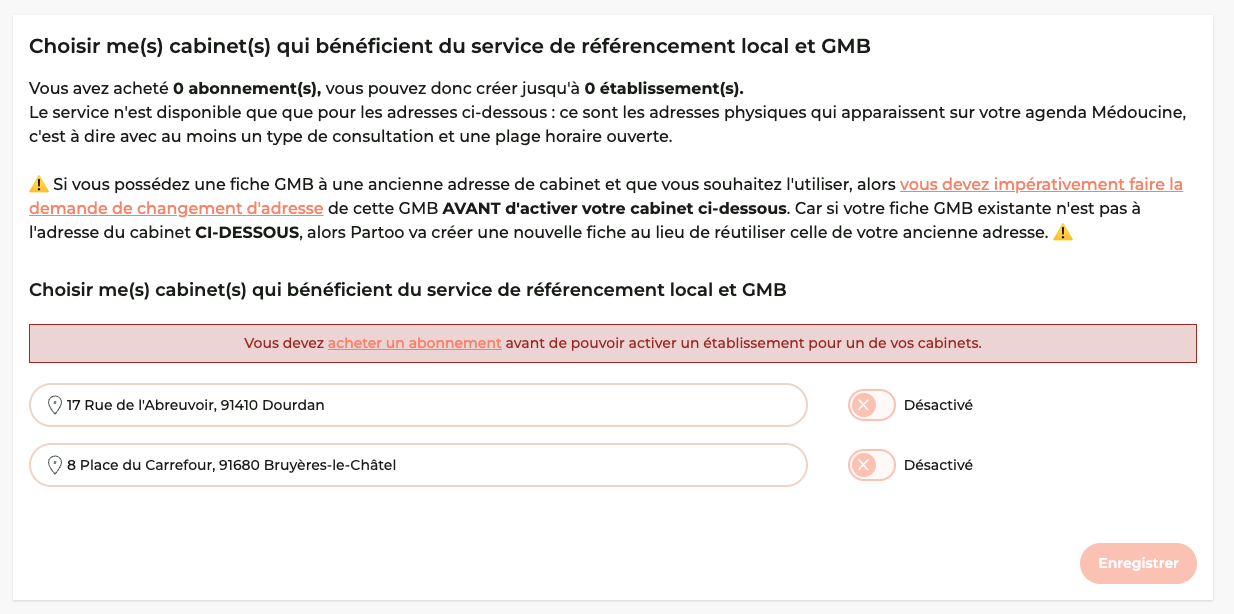Image resolution: width=1234 pixels, height=614 pixels.
Task: Click the bold "0 établissement(s)." text
Action: 664,88
